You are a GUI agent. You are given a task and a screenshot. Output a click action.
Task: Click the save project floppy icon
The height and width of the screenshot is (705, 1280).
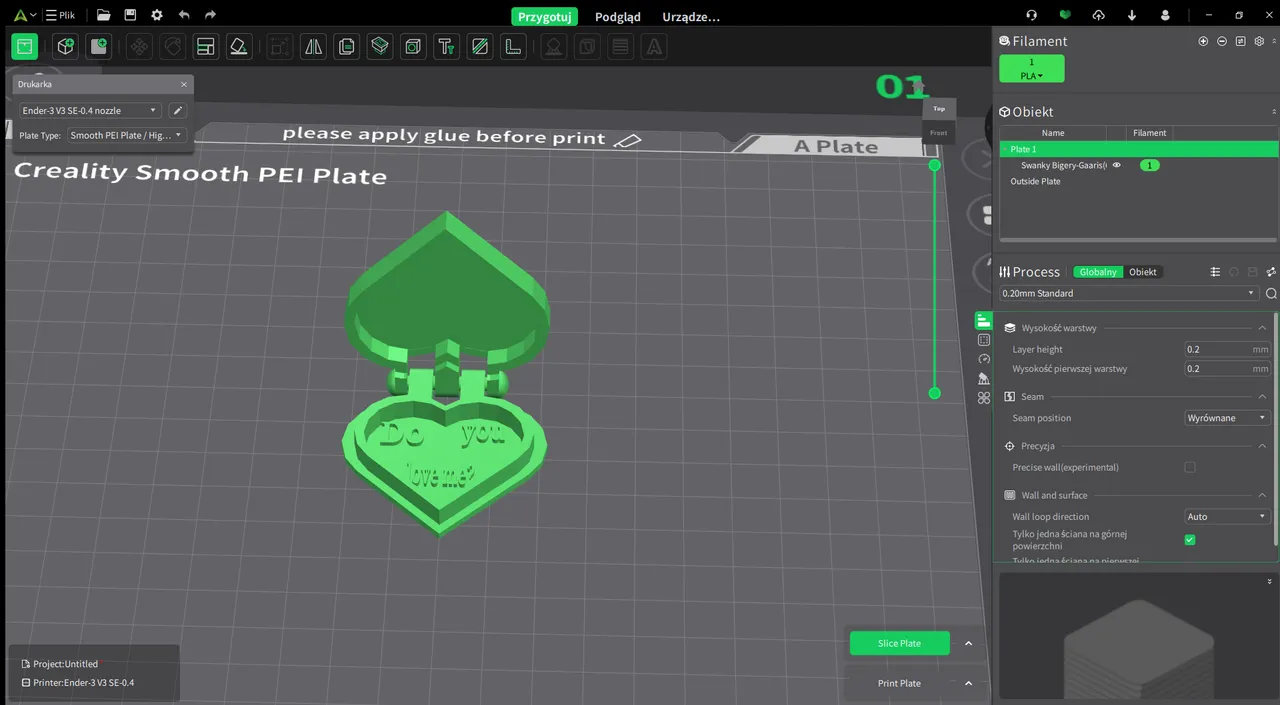(x=130, y=15)
